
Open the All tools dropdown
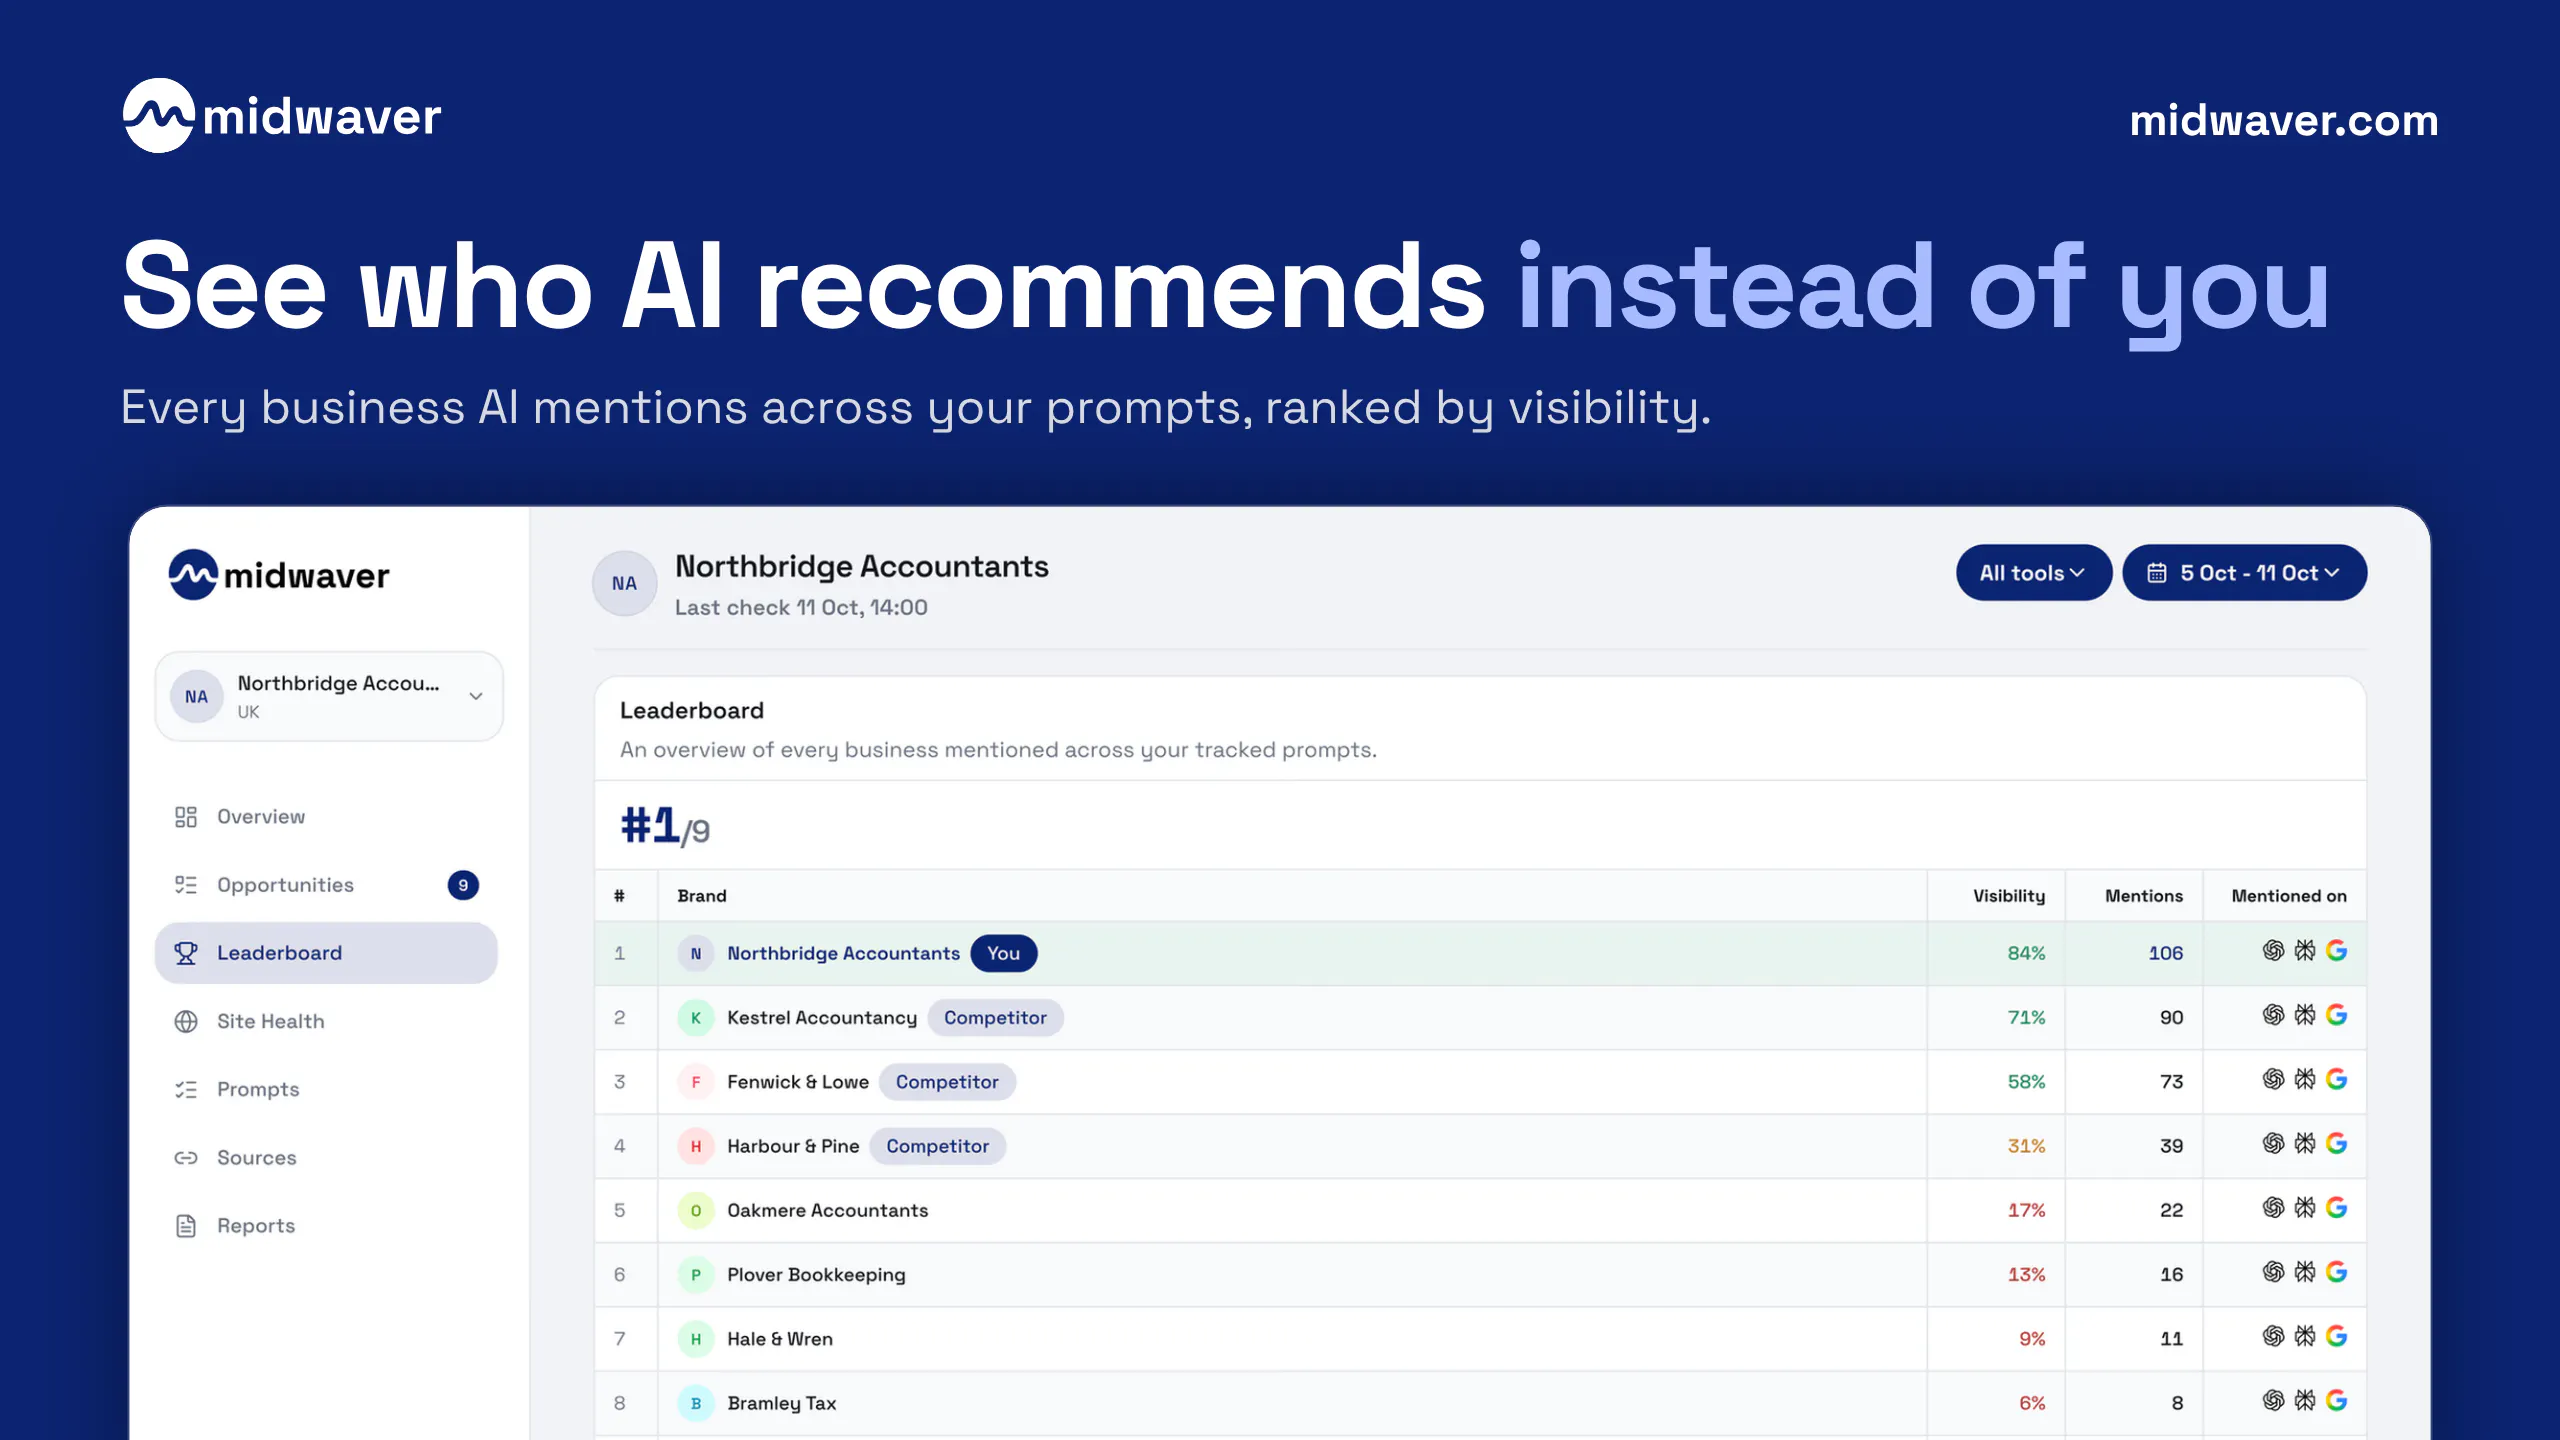pyautogui.click(x=2033, y=573)
